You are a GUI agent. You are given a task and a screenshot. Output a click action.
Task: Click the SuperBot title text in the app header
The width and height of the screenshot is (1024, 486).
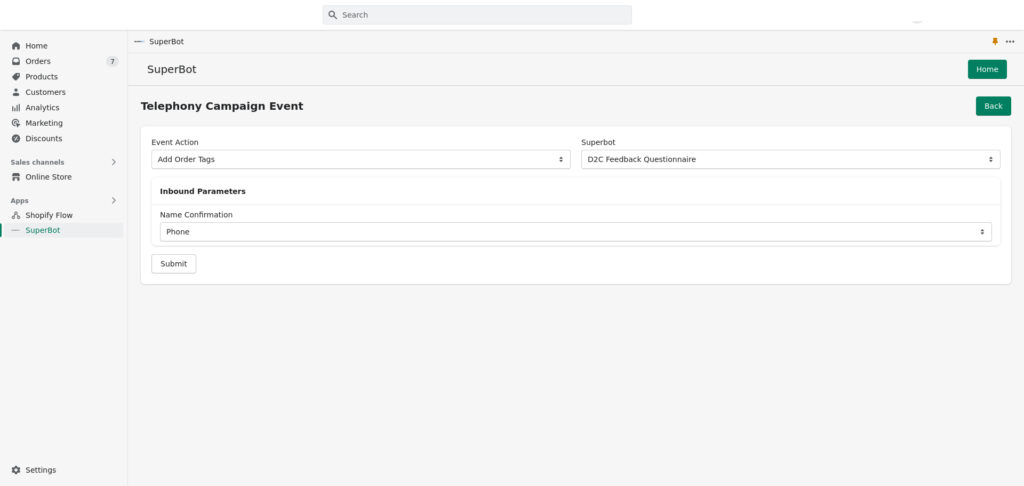point(167,42)
